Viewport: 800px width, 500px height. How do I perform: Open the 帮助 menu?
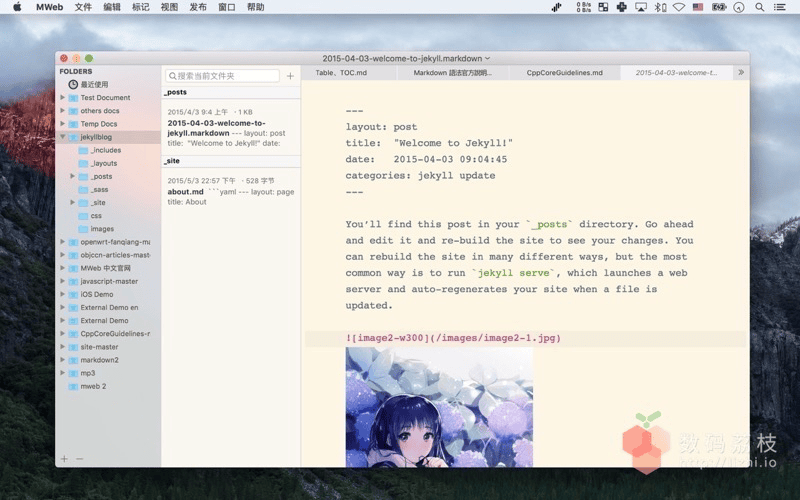tap(255, 7)
